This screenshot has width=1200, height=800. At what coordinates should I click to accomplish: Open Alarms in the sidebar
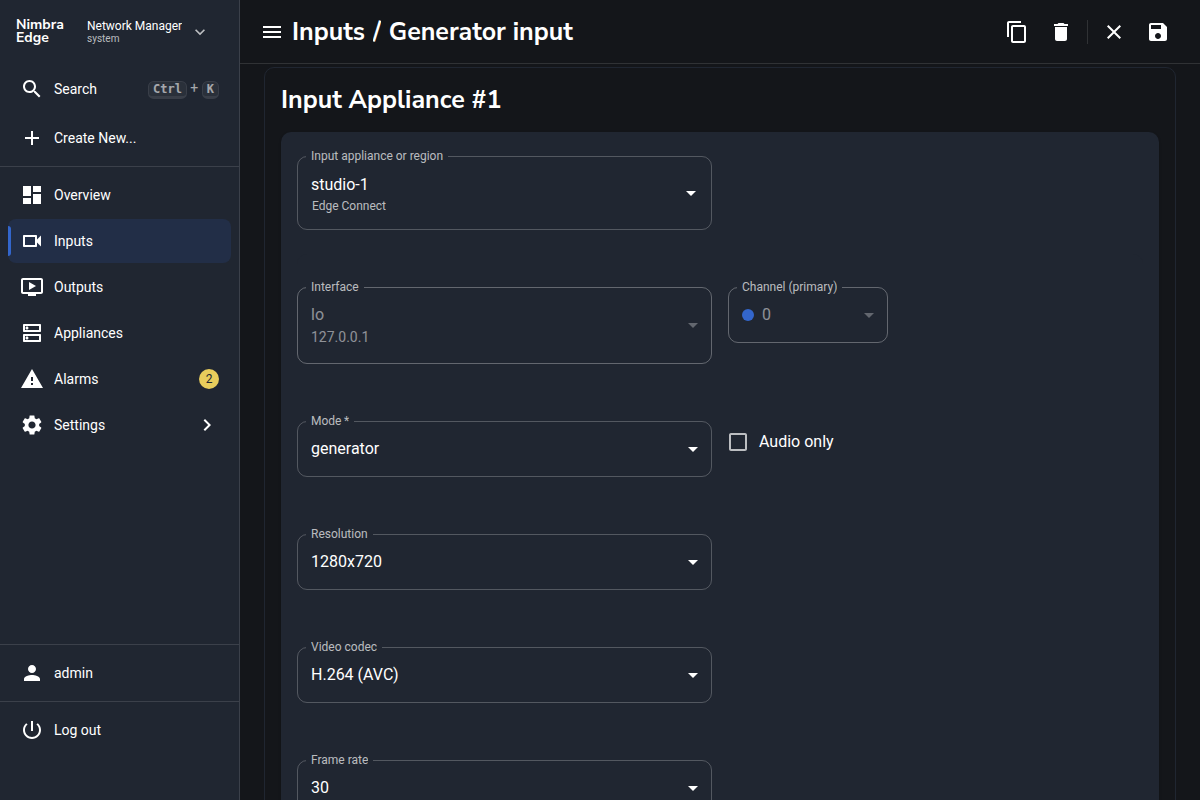tap(119, 379)
